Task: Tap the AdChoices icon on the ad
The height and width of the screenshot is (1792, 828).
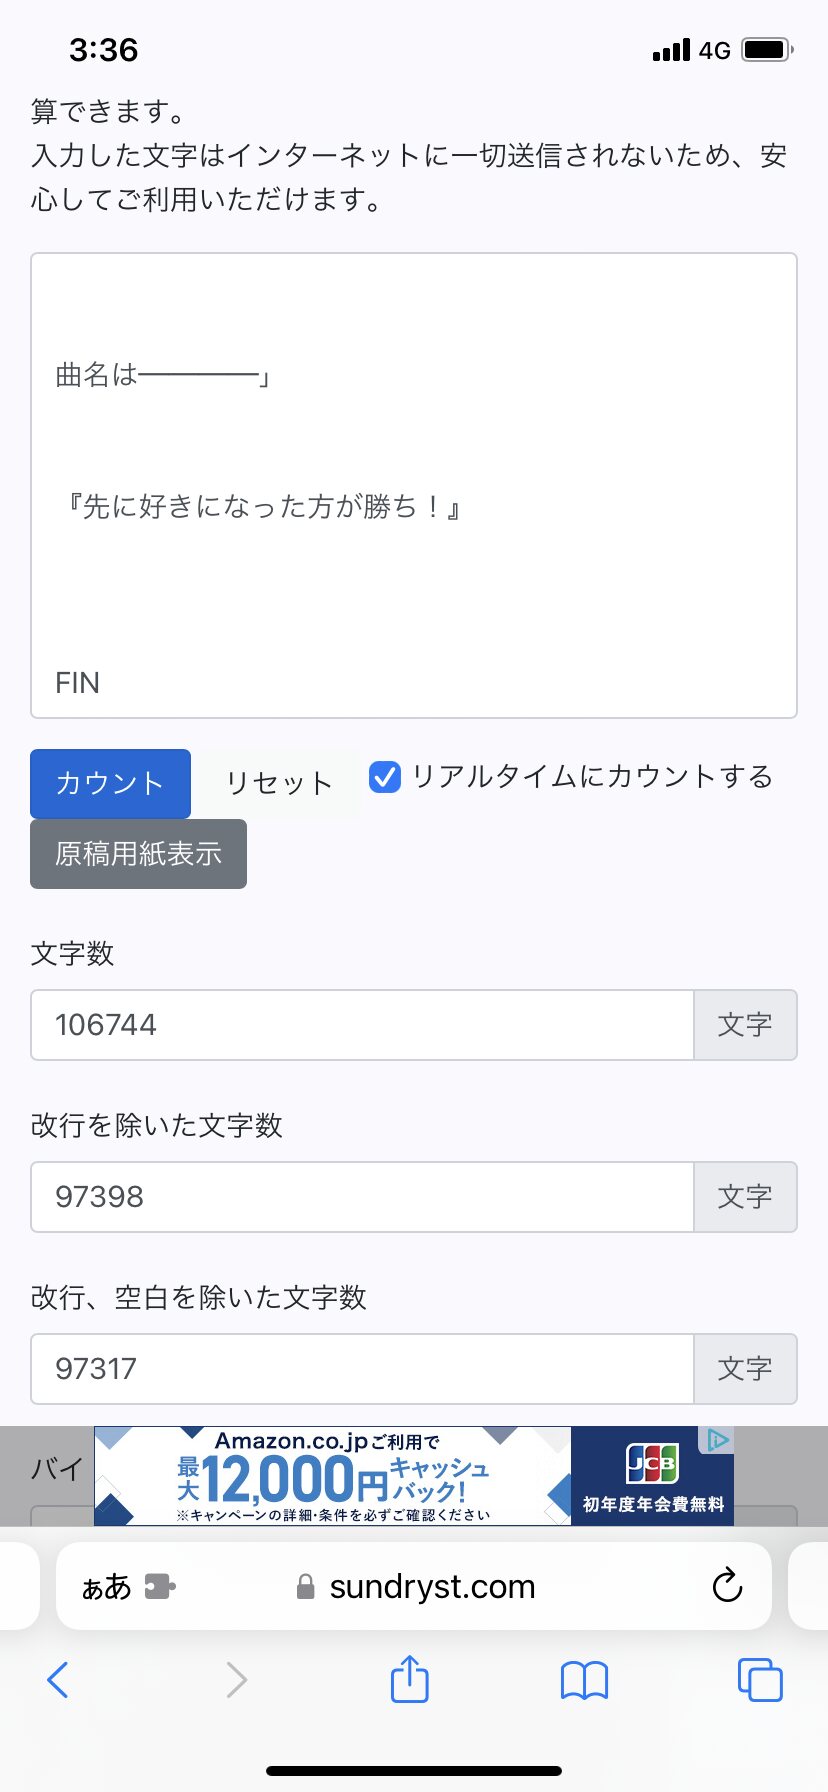Action: (x=718, y=1440)
